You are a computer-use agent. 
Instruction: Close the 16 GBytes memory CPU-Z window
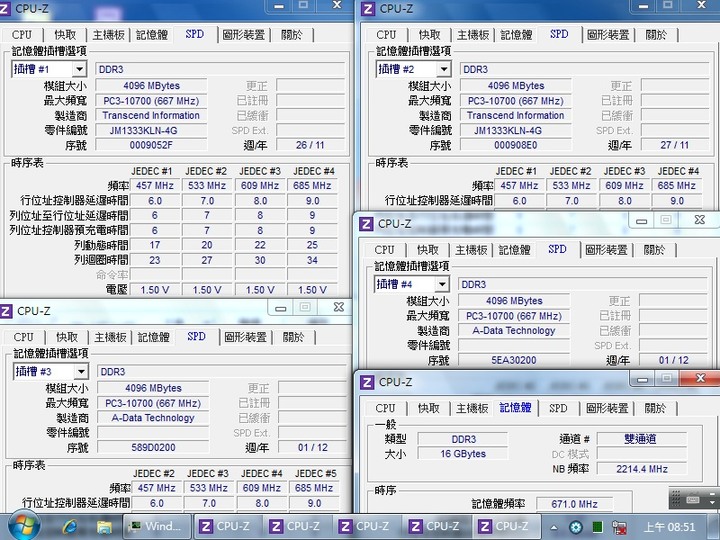pyautogui.click(x=700, y=378)
